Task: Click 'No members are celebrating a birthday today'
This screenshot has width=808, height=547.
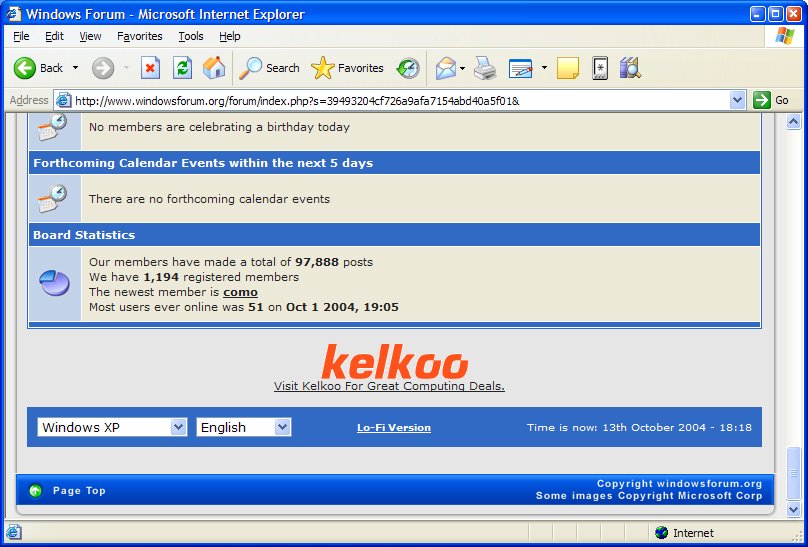Action: pos(219,127)
